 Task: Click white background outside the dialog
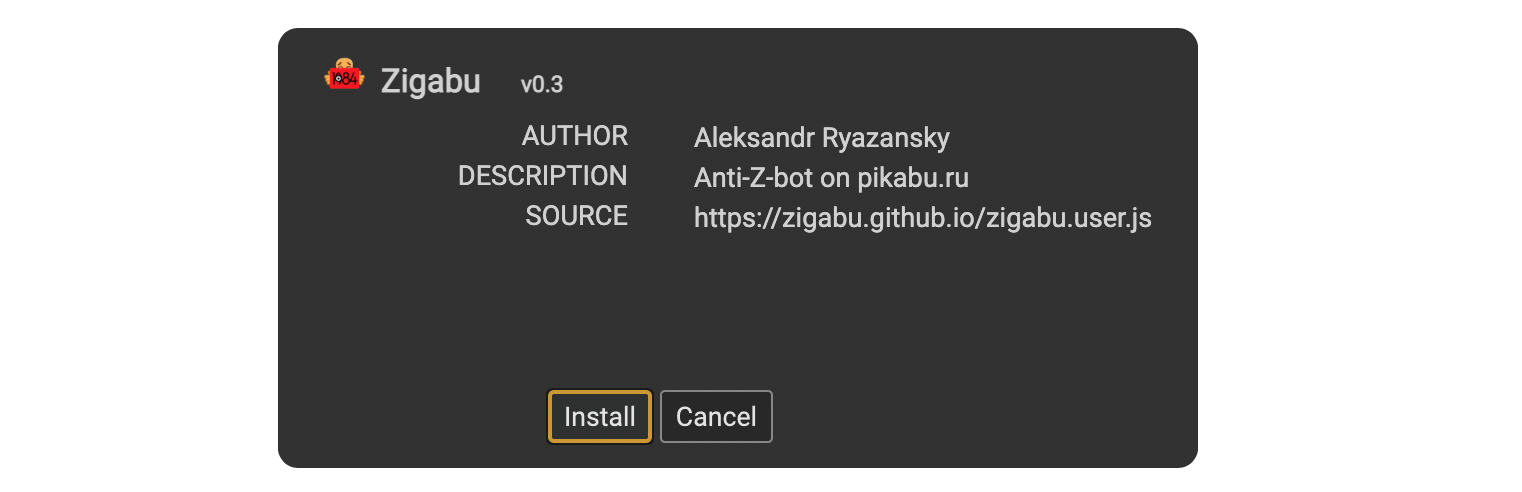(x=1360, y=246)
